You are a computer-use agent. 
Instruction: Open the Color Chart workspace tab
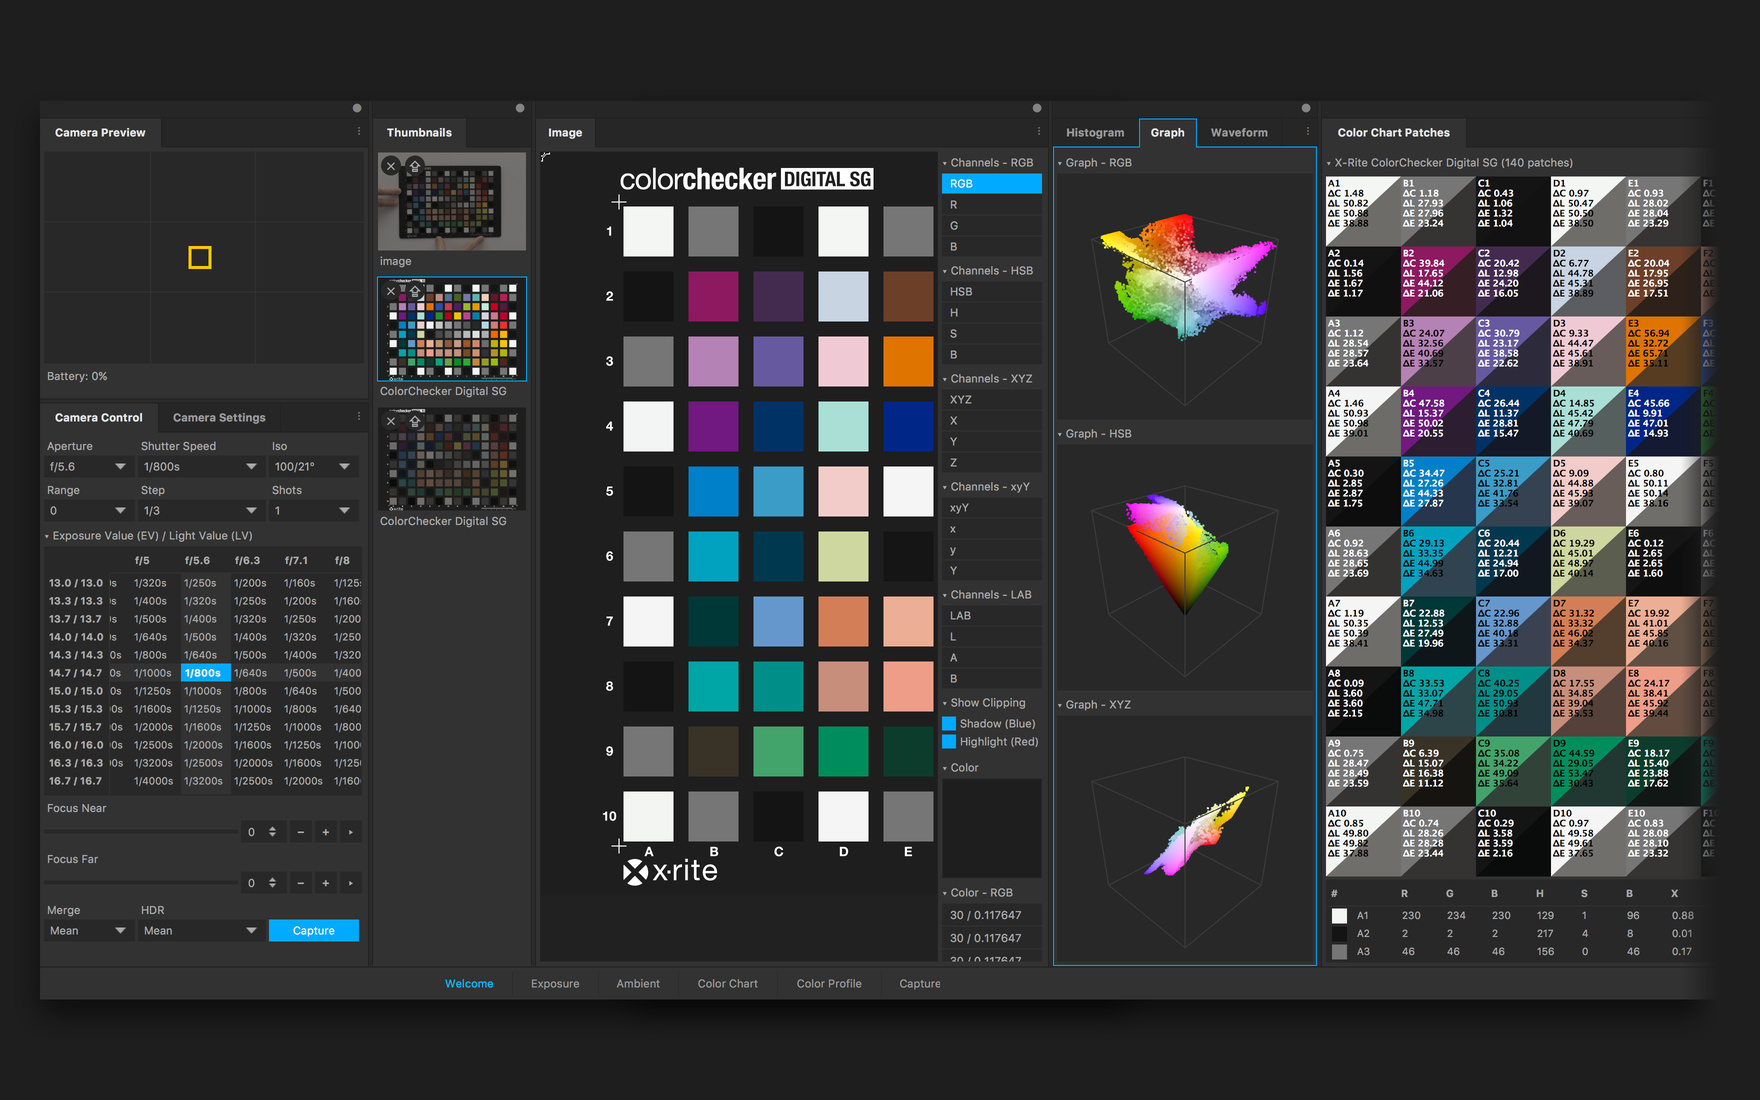[728, 984]
